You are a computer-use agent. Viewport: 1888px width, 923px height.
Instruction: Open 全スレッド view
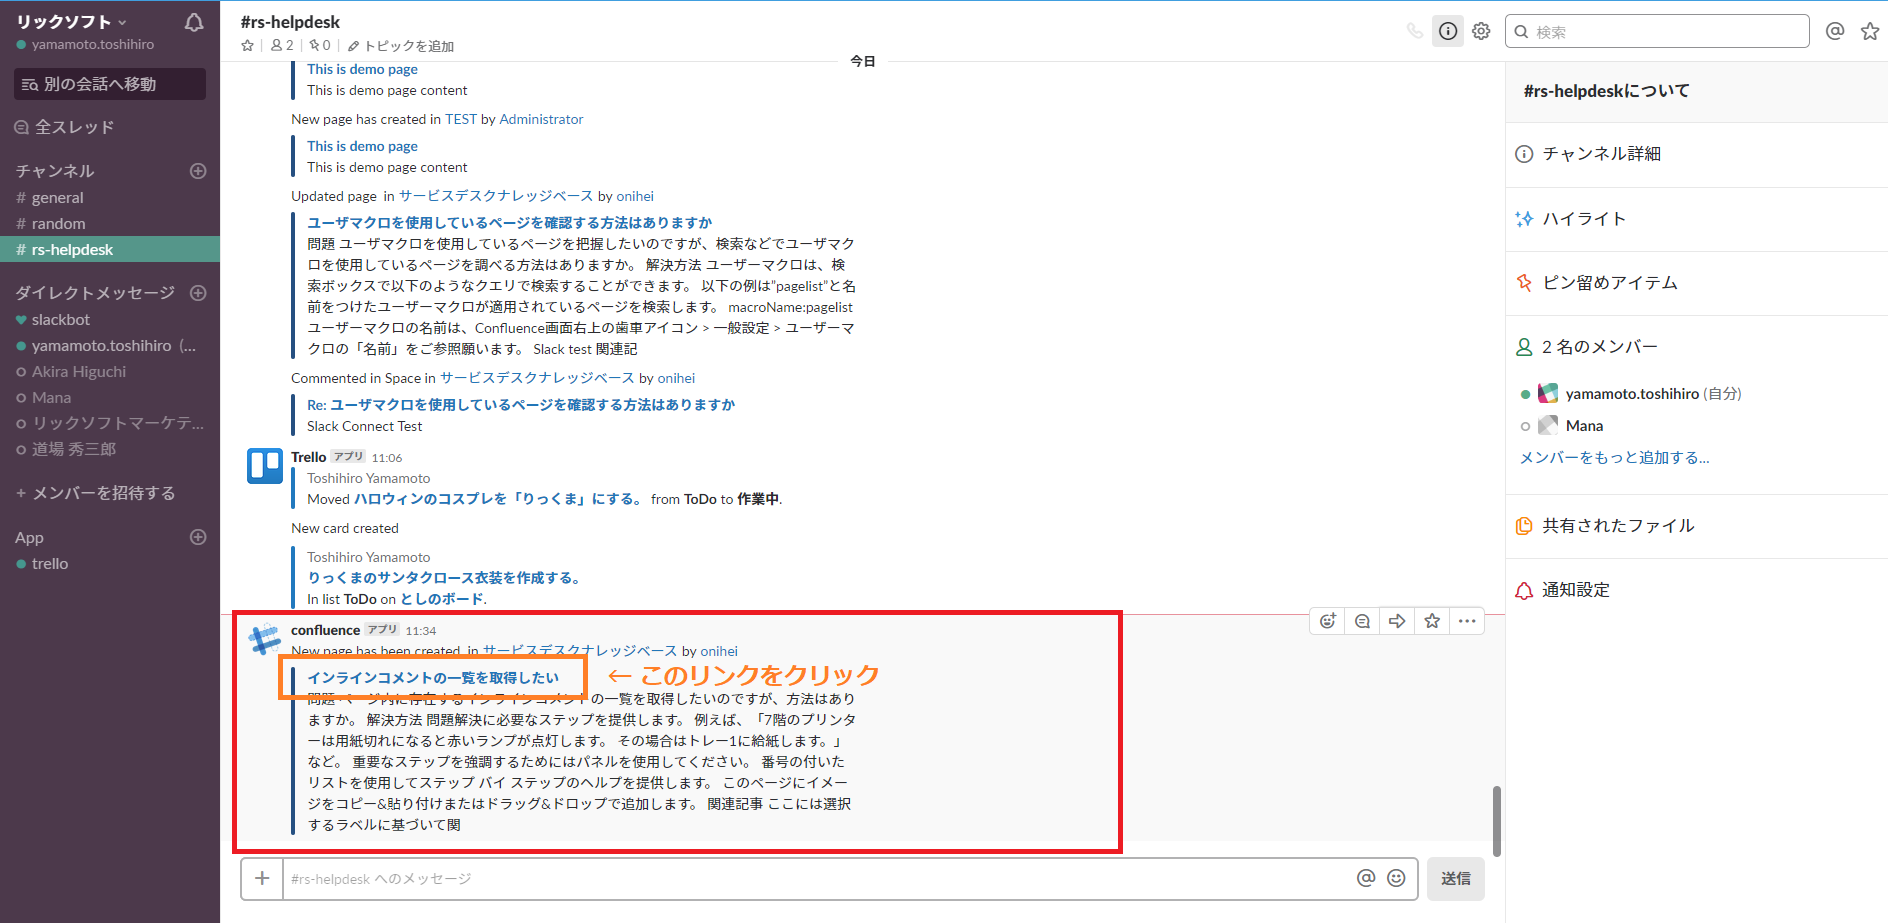point(65,127)
